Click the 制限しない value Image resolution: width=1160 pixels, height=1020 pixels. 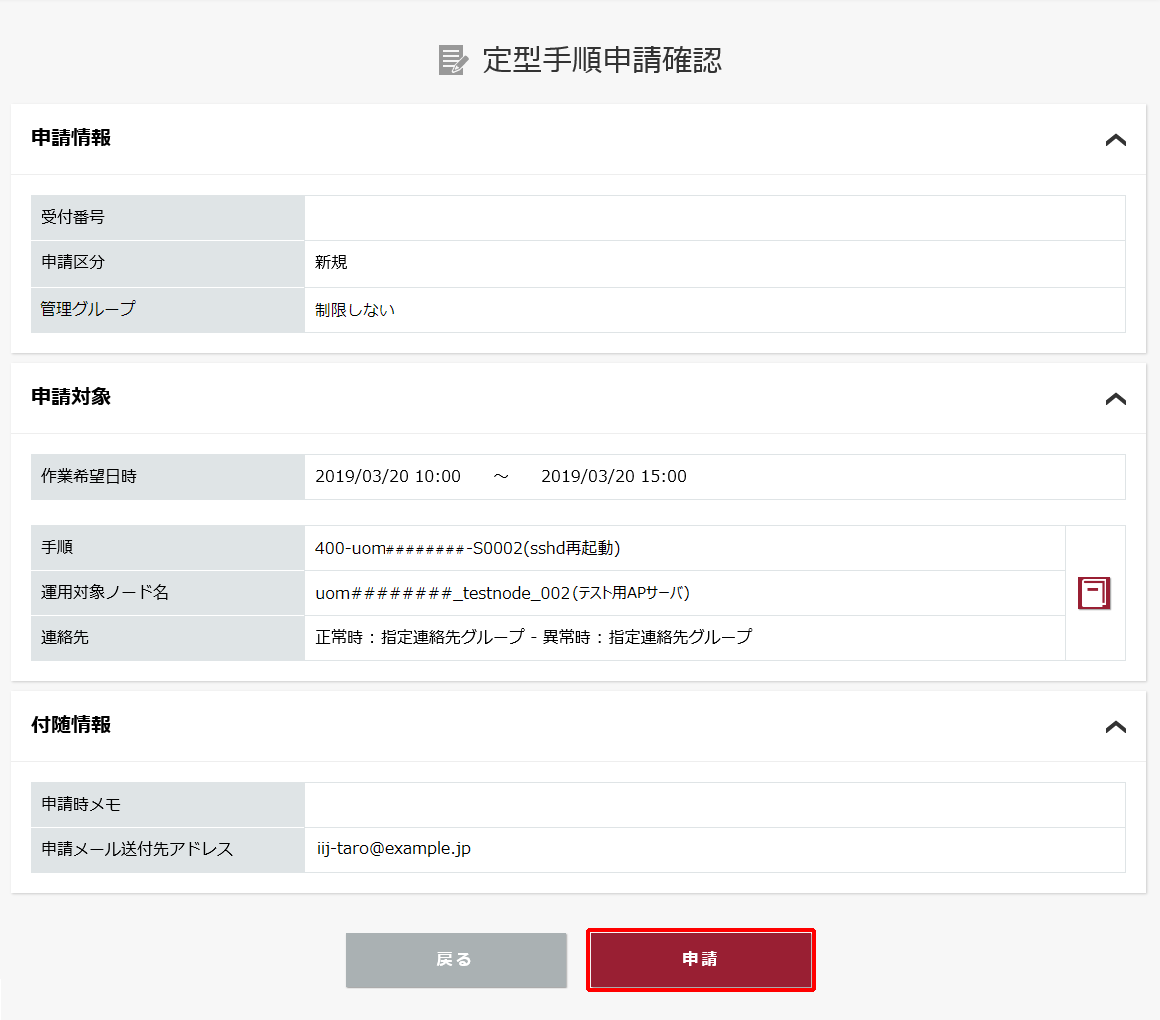(x=355, y=310)
